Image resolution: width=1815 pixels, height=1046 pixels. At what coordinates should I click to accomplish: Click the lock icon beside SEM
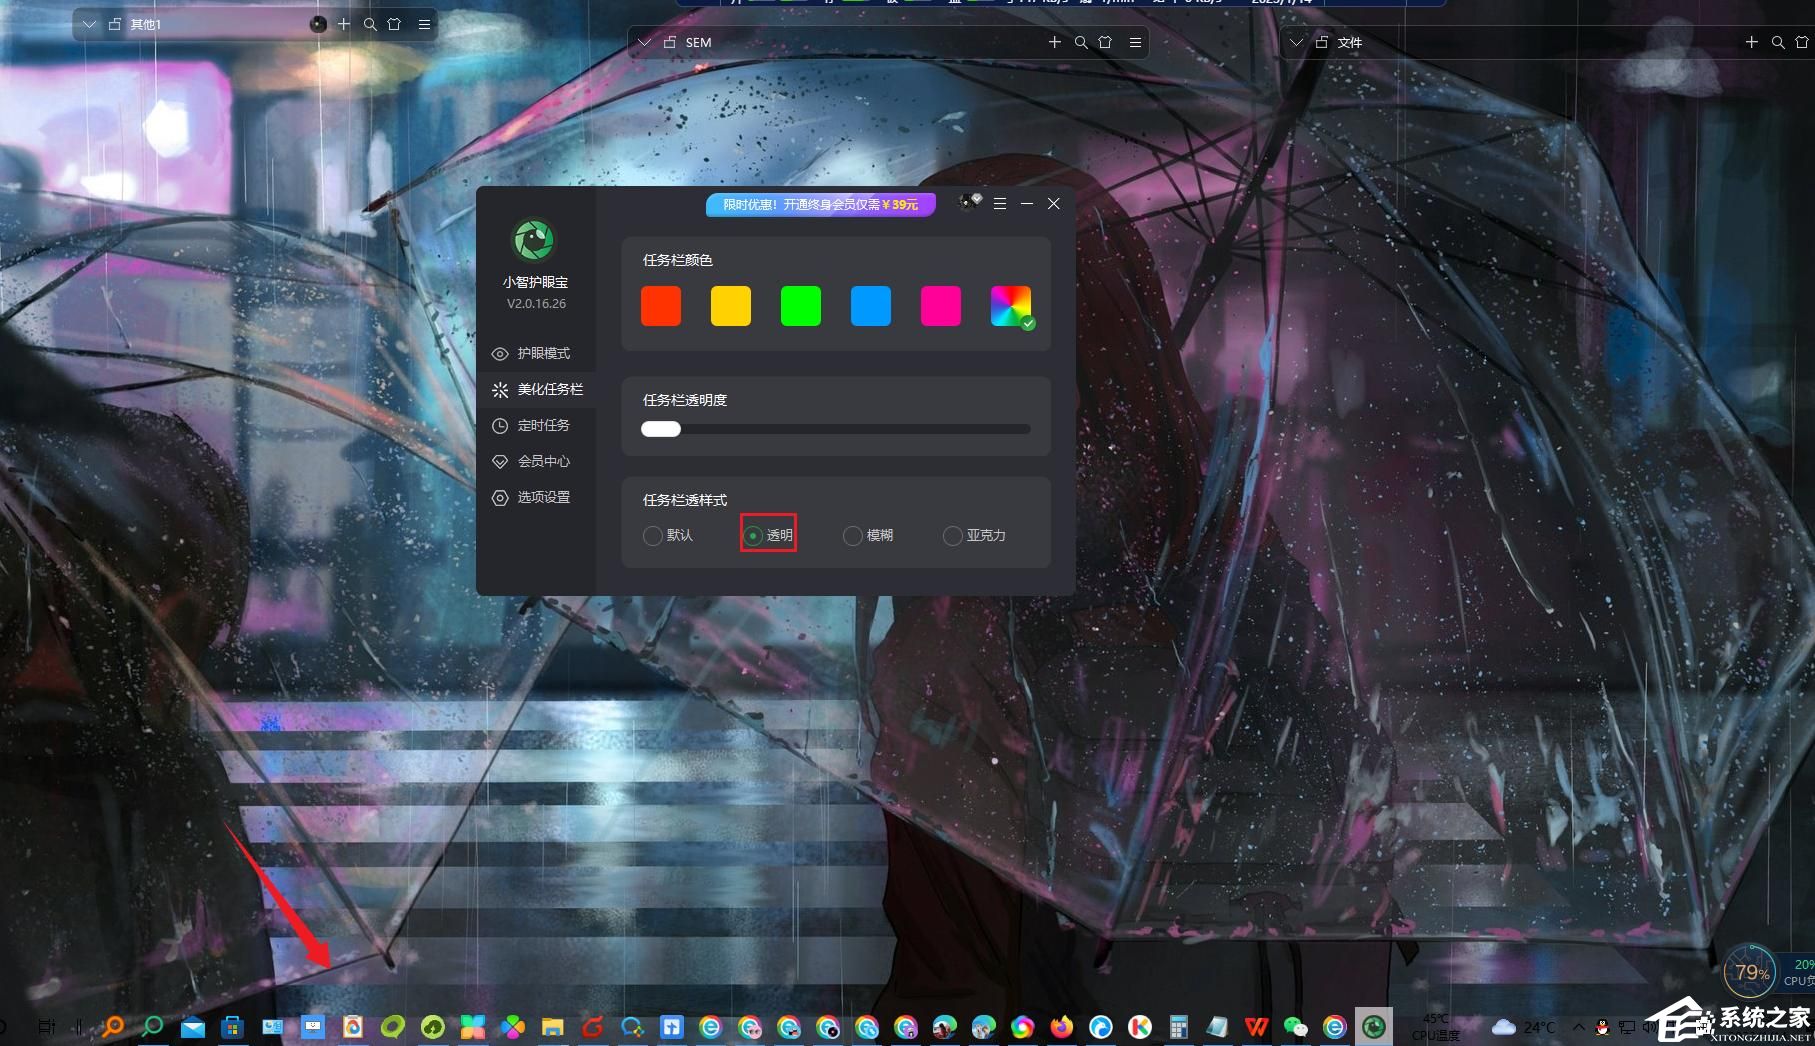pyautogui.click(x=670, y=42)
